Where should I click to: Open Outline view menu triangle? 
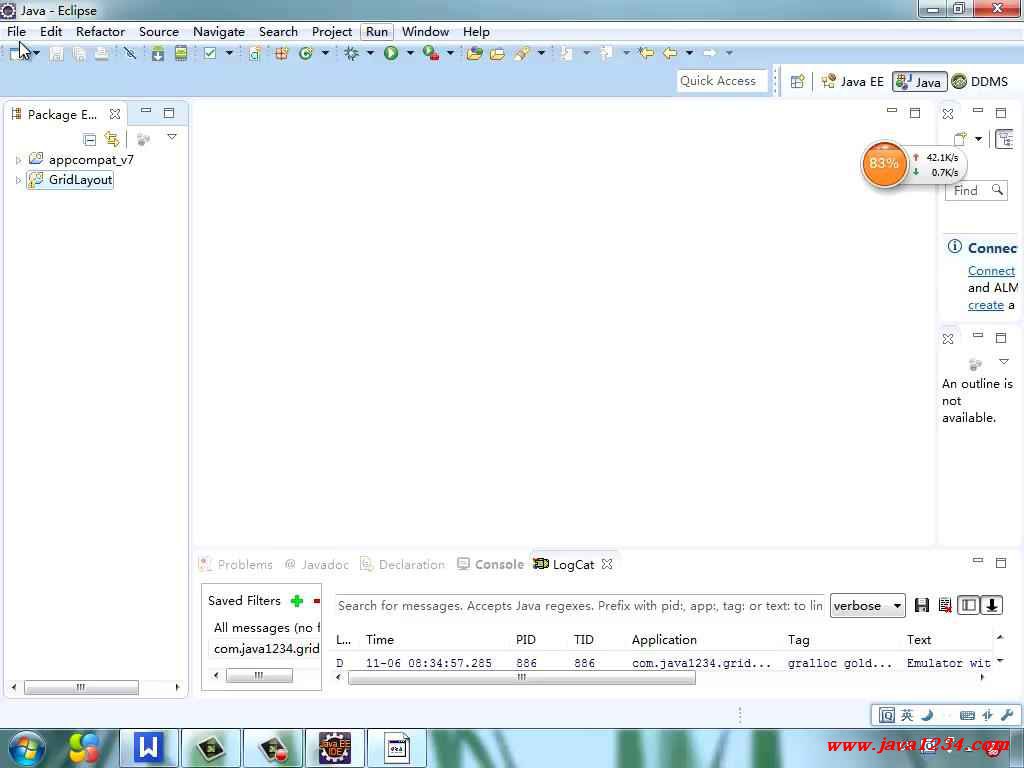tap(1004, 362)
